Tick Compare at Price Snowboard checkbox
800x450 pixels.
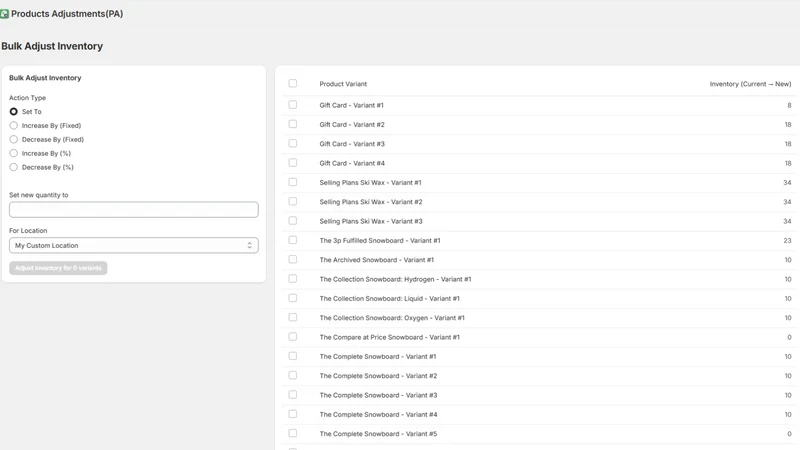[292, 337]
